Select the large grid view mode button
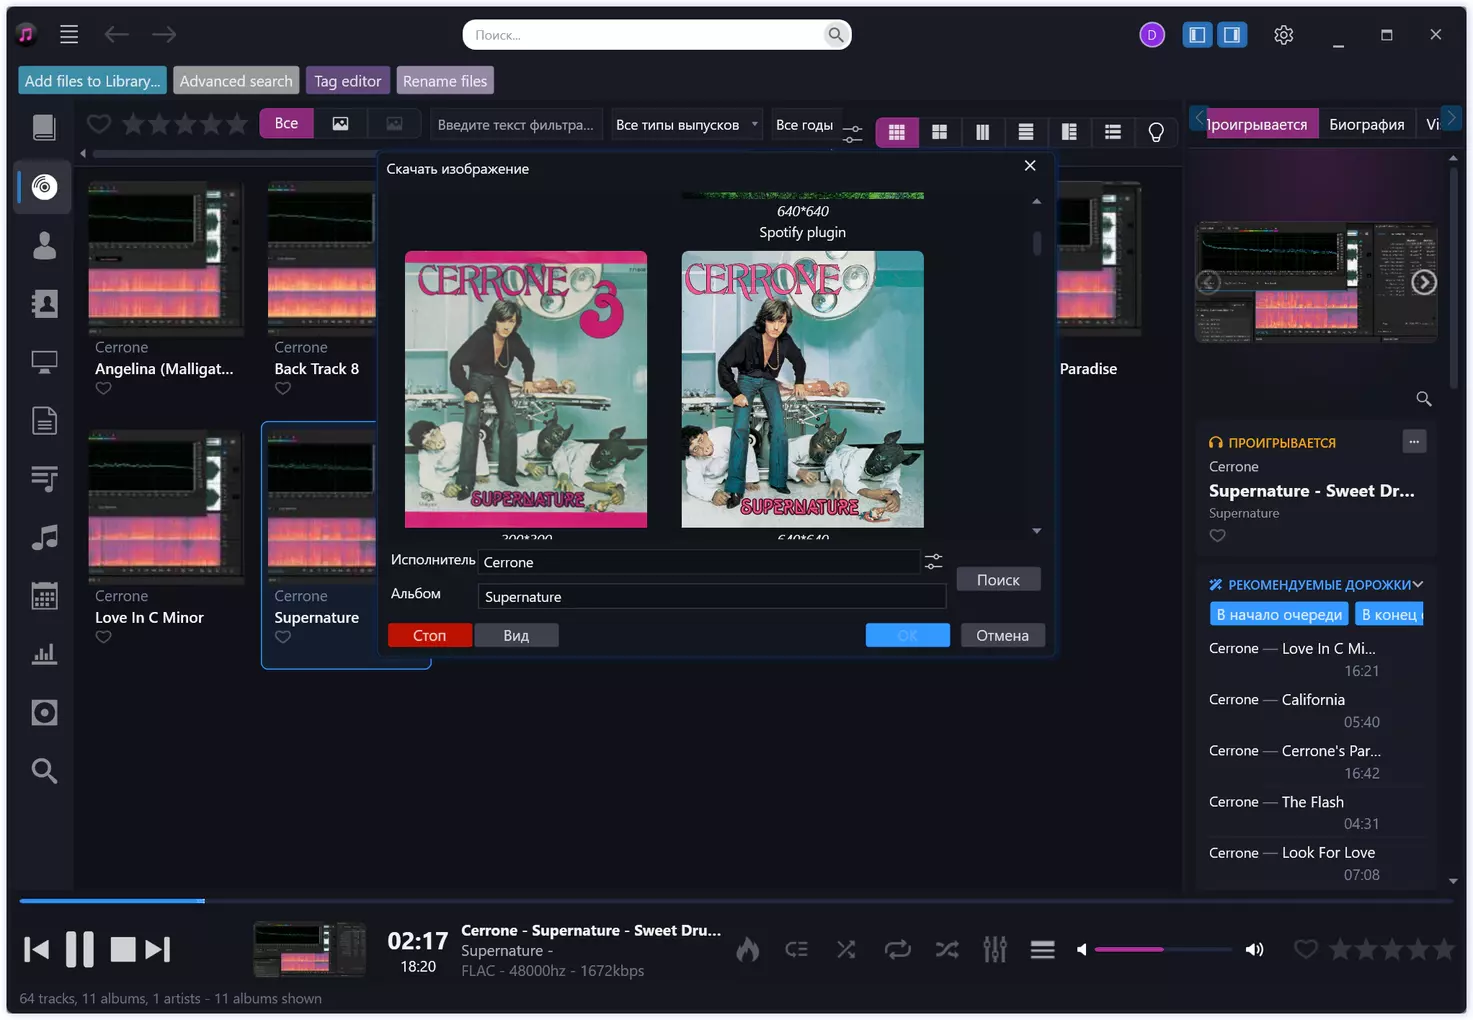 [x=897, y=132]
